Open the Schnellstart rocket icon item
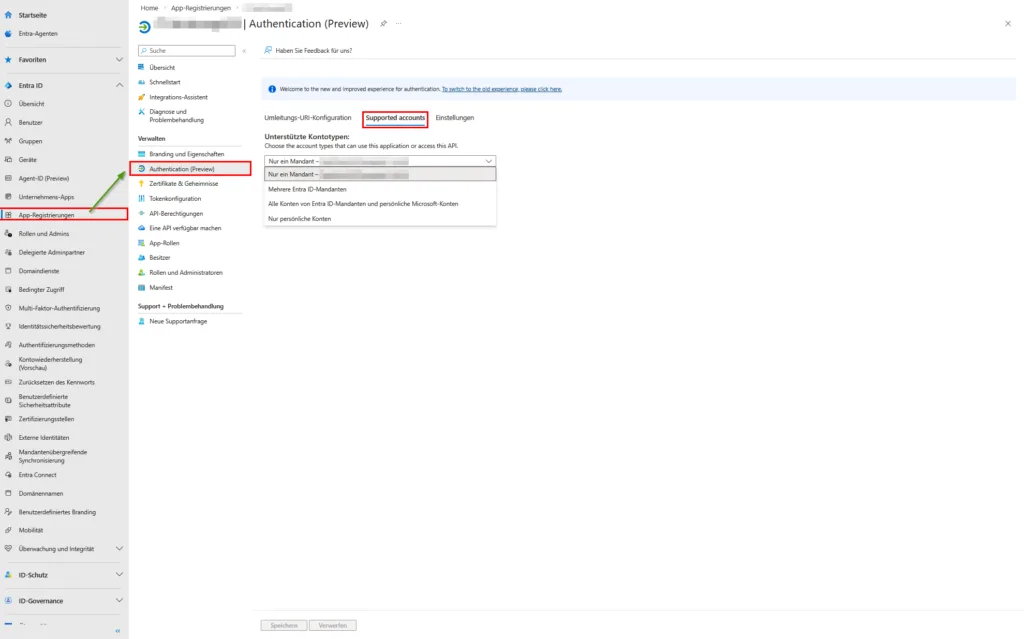This screenshot has width=1024, height=639. 142,82
